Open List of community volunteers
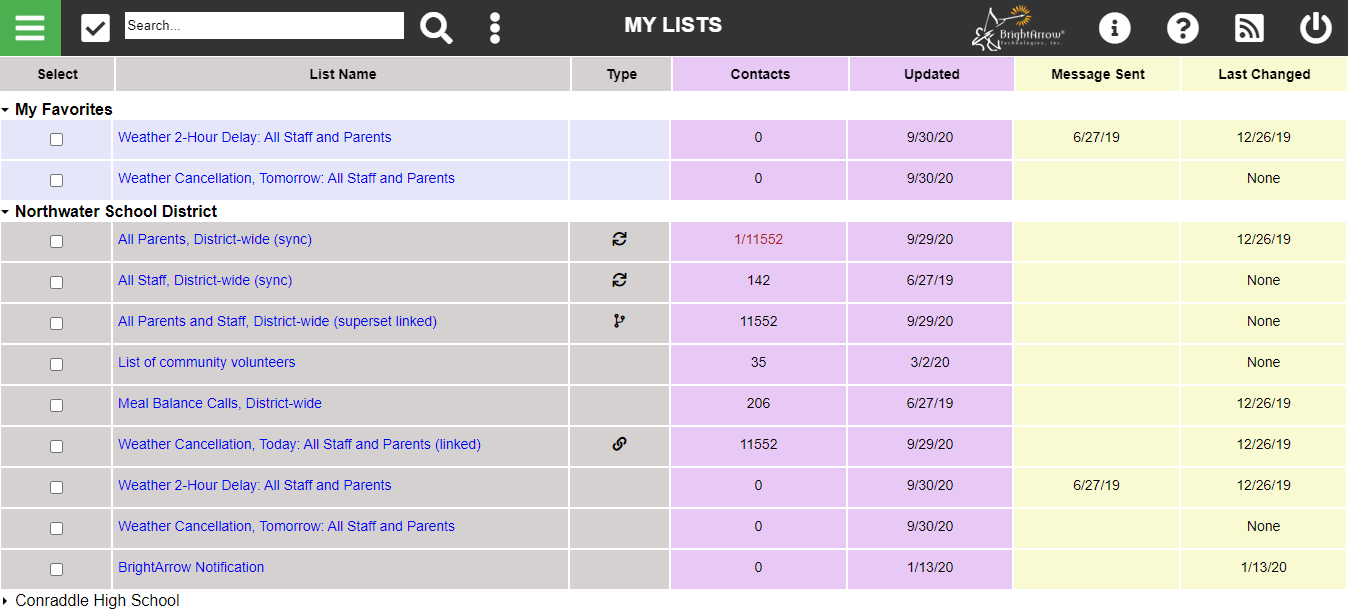This screenshot has height=614, width=1348. click(207, 362)
